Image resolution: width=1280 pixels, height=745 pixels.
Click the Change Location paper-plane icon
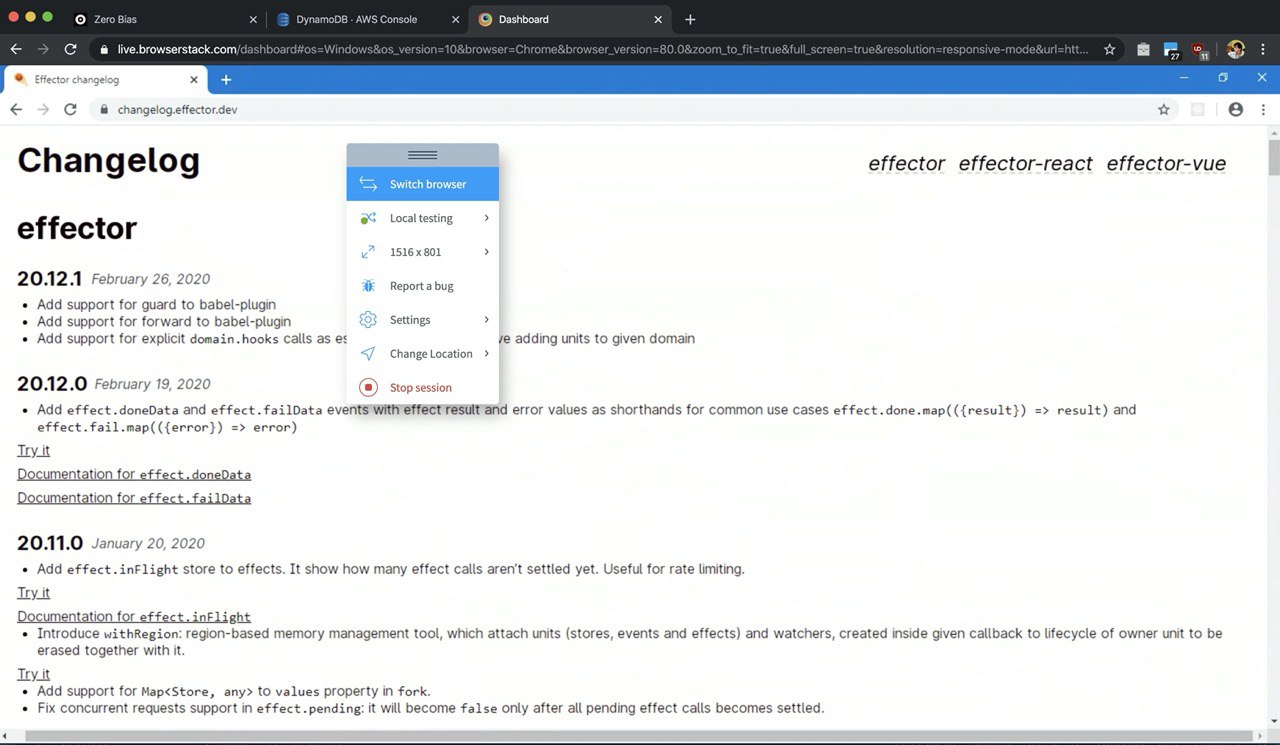click(368, 354)
